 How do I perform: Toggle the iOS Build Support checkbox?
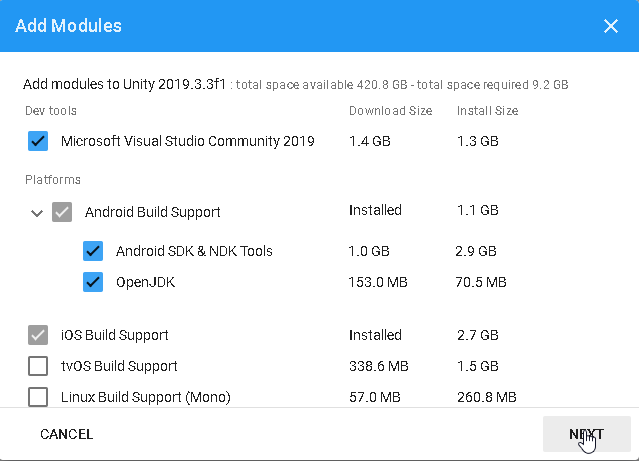[x=38, y=335]
